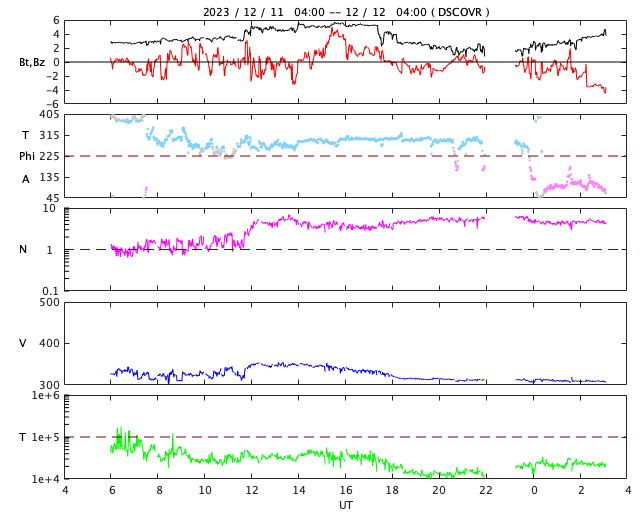Viewport: 640px width, 512px height.
Task: Click the 'N' density axis label
Action: 23,249
